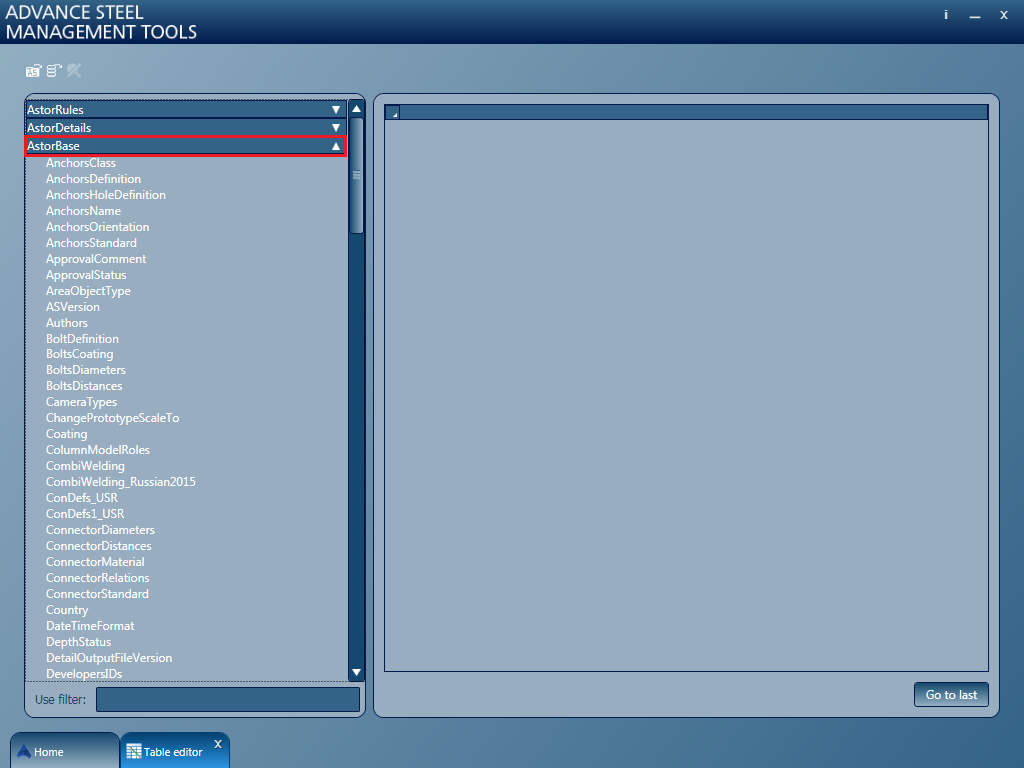Select the CombiWelding table
This screenshot has height=768, width=1024.
pos(86,466)
